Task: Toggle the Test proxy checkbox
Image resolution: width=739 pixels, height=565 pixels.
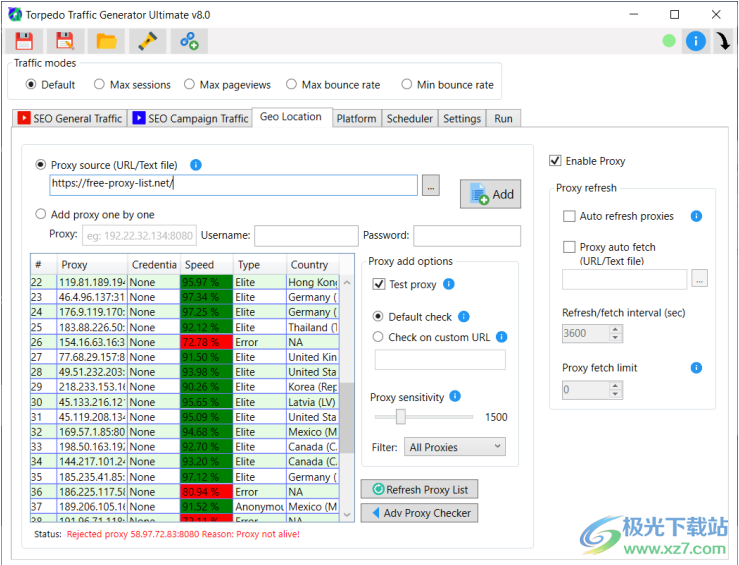Action: pos(379,284)
